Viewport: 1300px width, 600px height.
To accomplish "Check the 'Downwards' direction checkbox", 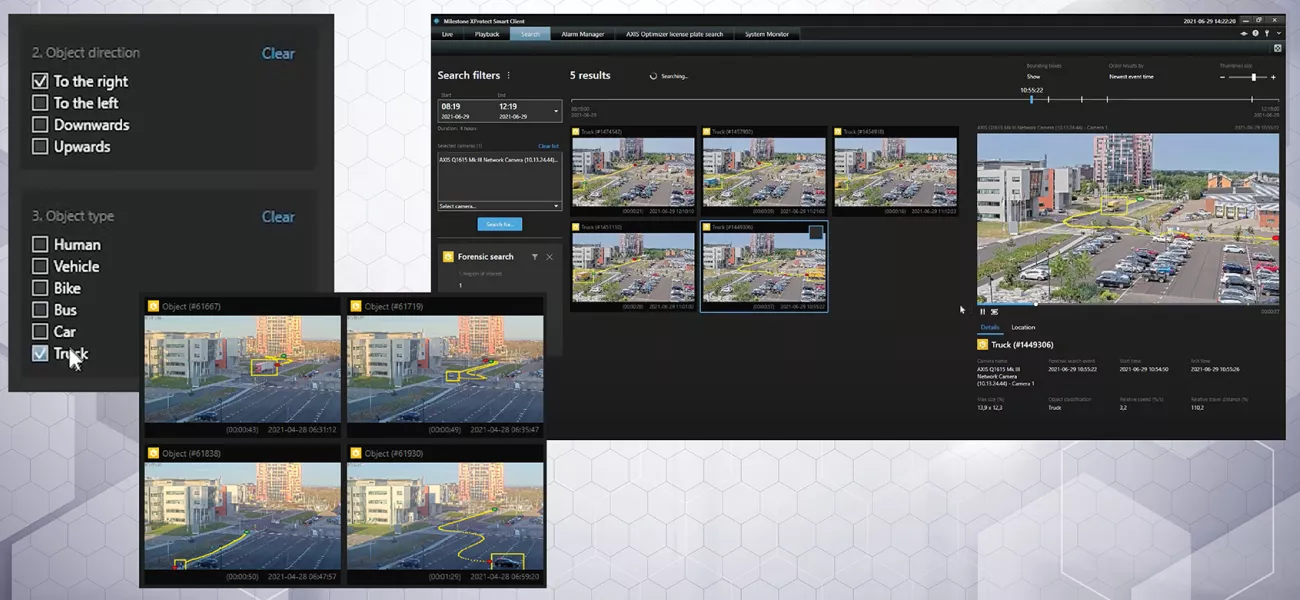I will pyautogui.click(x=40, y=124).
